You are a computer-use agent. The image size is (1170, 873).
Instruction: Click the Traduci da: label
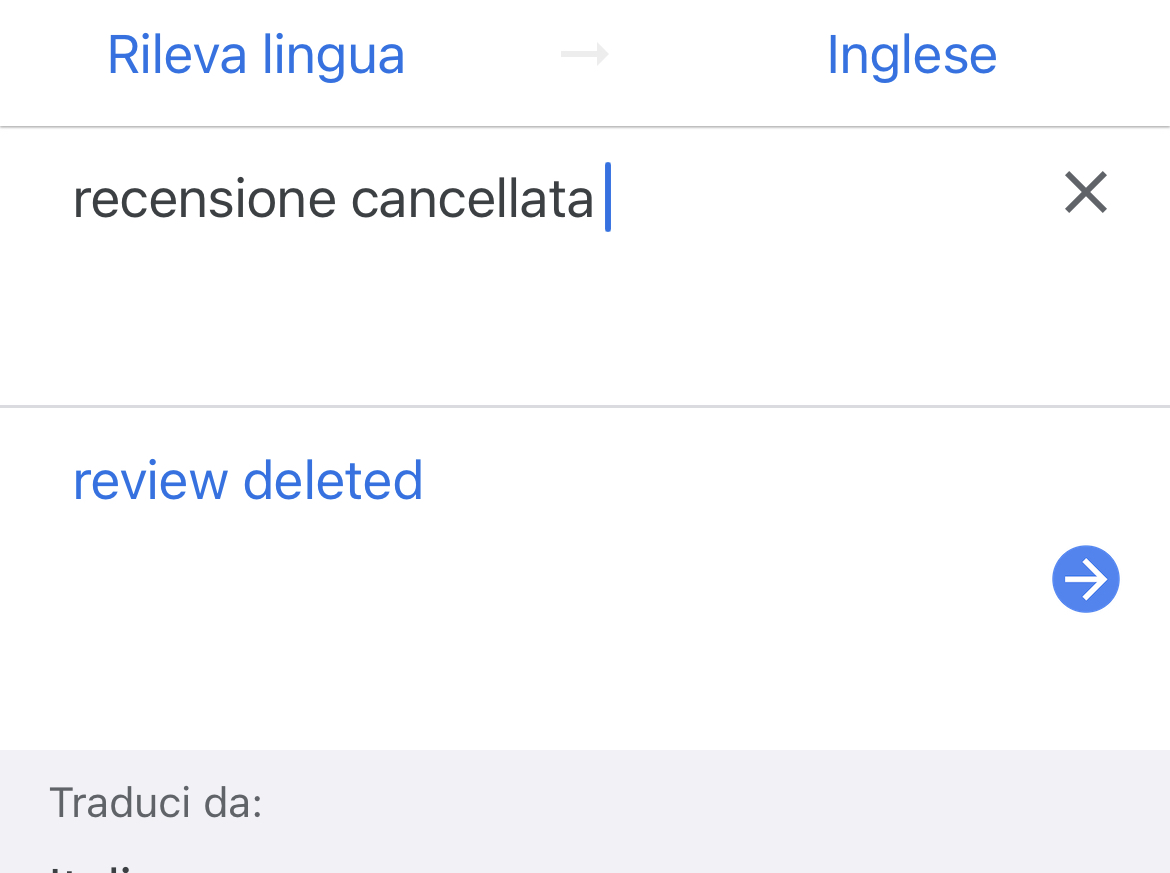[155, 803]
